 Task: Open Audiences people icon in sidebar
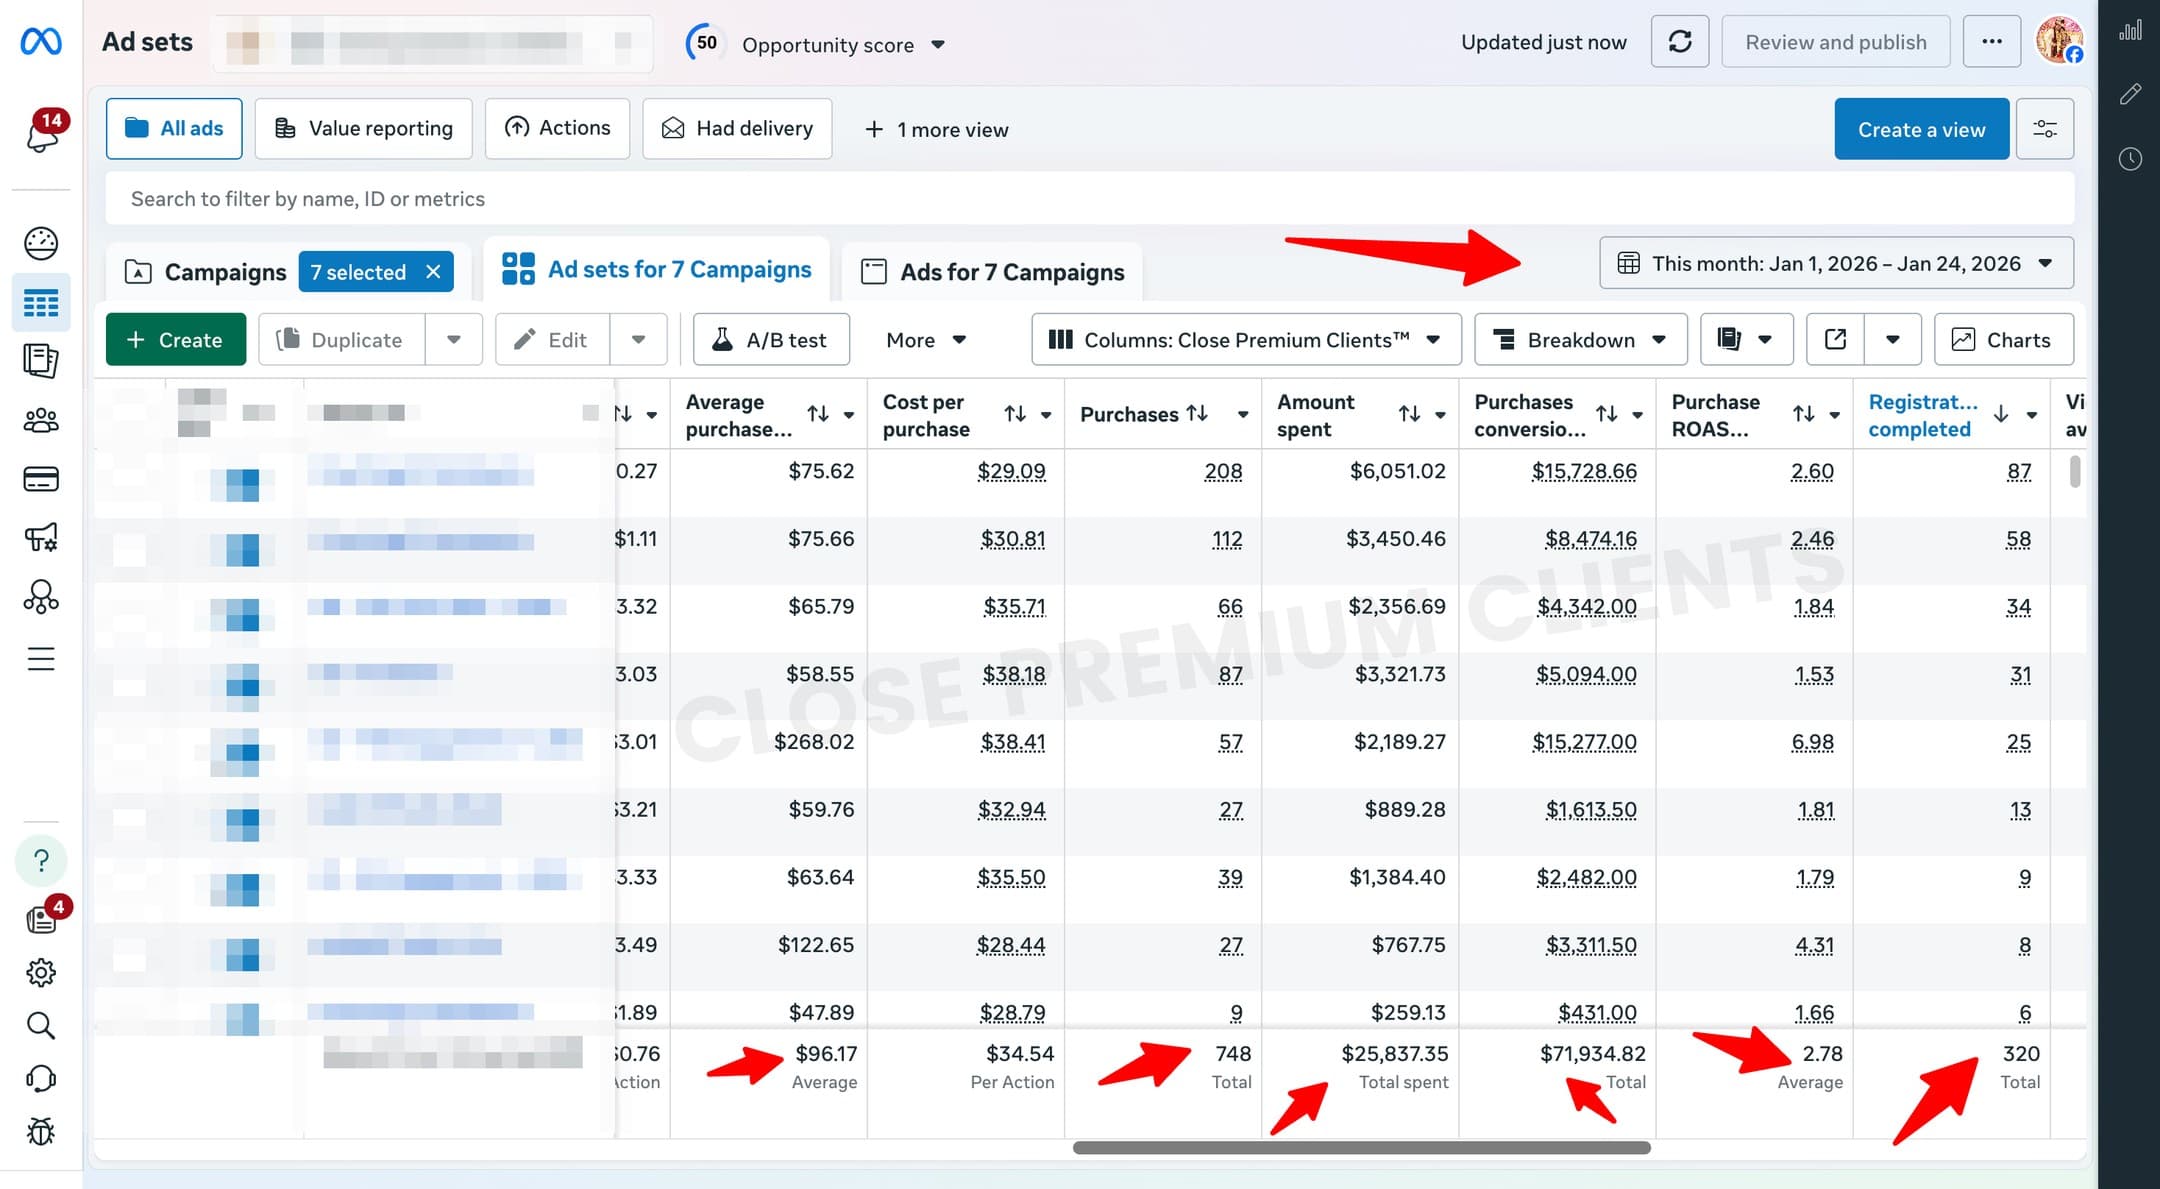[x=41, y=420]
